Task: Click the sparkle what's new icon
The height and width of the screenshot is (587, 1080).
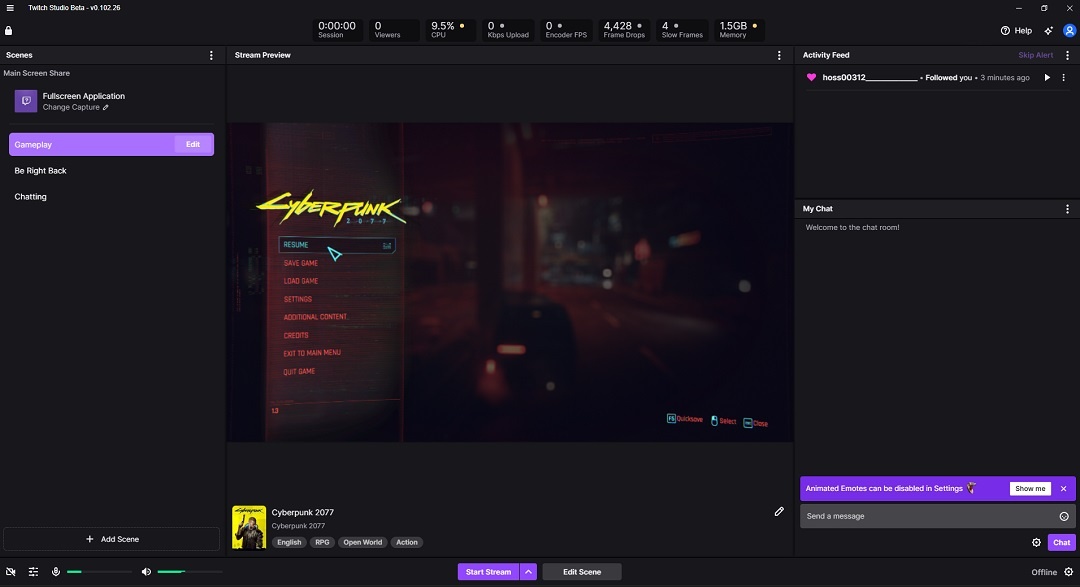Action: [x=1048, y=30]
